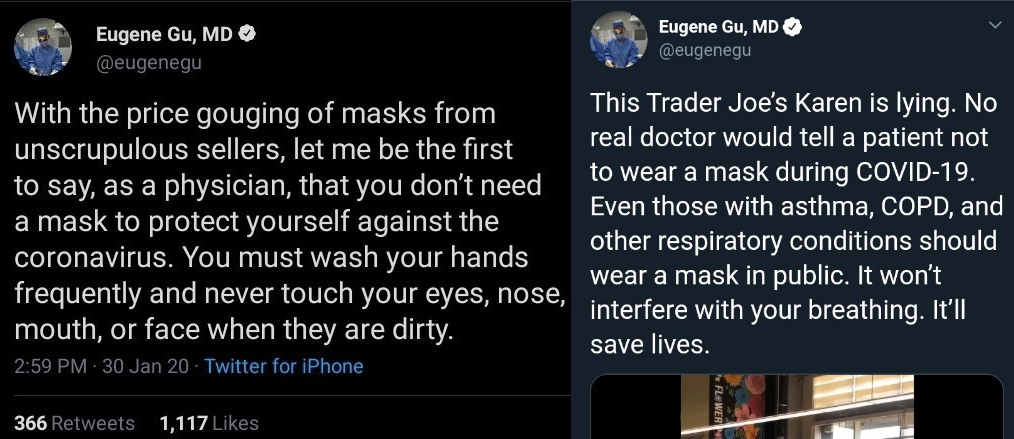The width and height of the screenshot is (1014, 439).
Task: View the 366 Retweets list
Action: click(x=75, y=423)
